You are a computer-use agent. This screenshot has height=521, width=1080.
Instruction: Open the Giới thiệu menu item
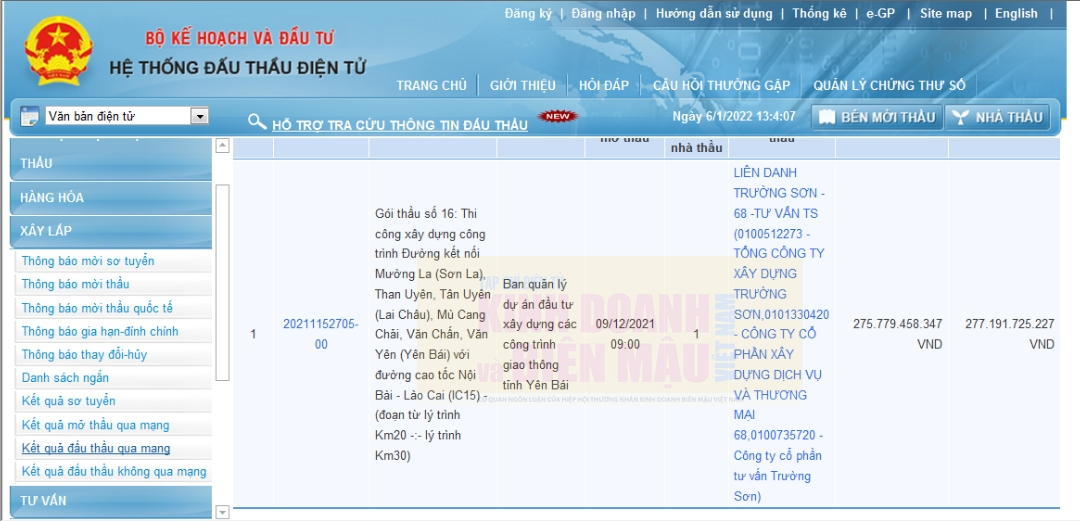[522, 85]
